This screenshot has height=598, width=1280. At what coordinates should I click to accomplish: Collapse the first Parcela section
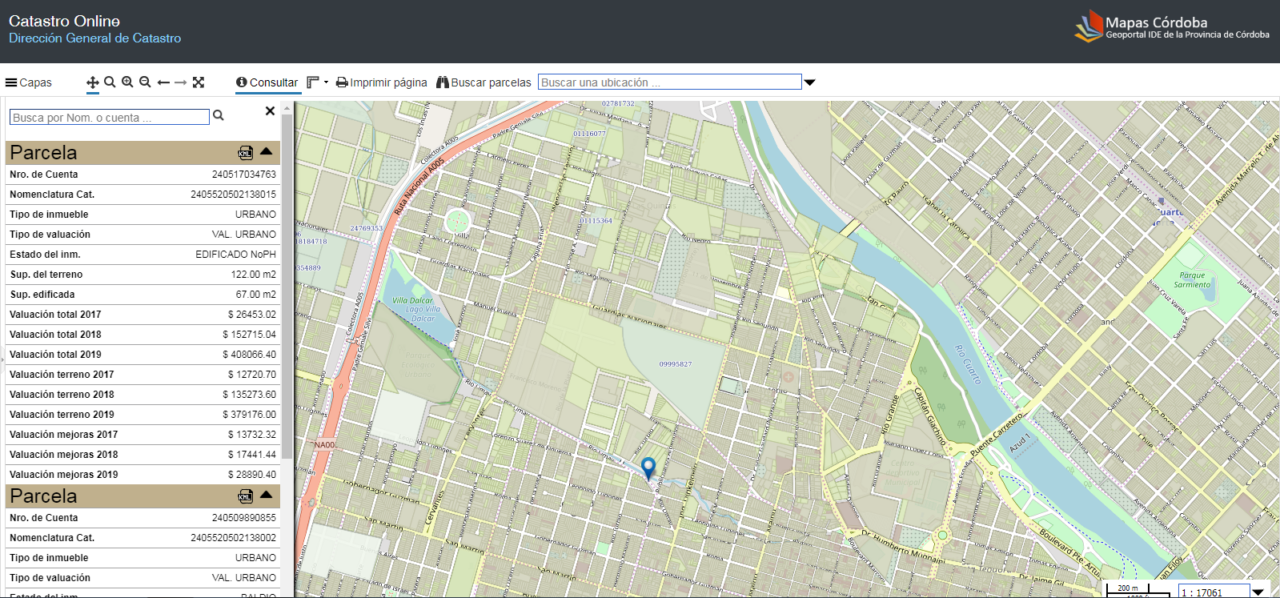point(266,152)
